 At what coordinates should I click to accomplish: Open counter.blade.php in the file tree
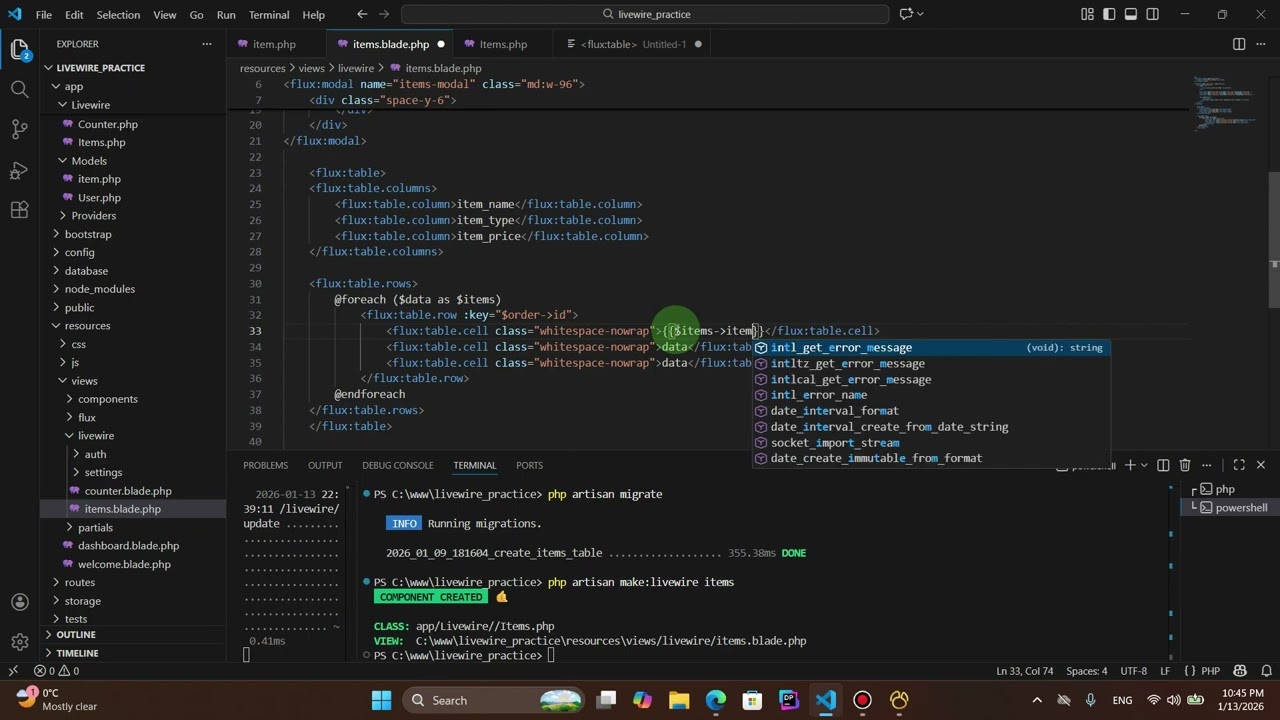[128, 491]
